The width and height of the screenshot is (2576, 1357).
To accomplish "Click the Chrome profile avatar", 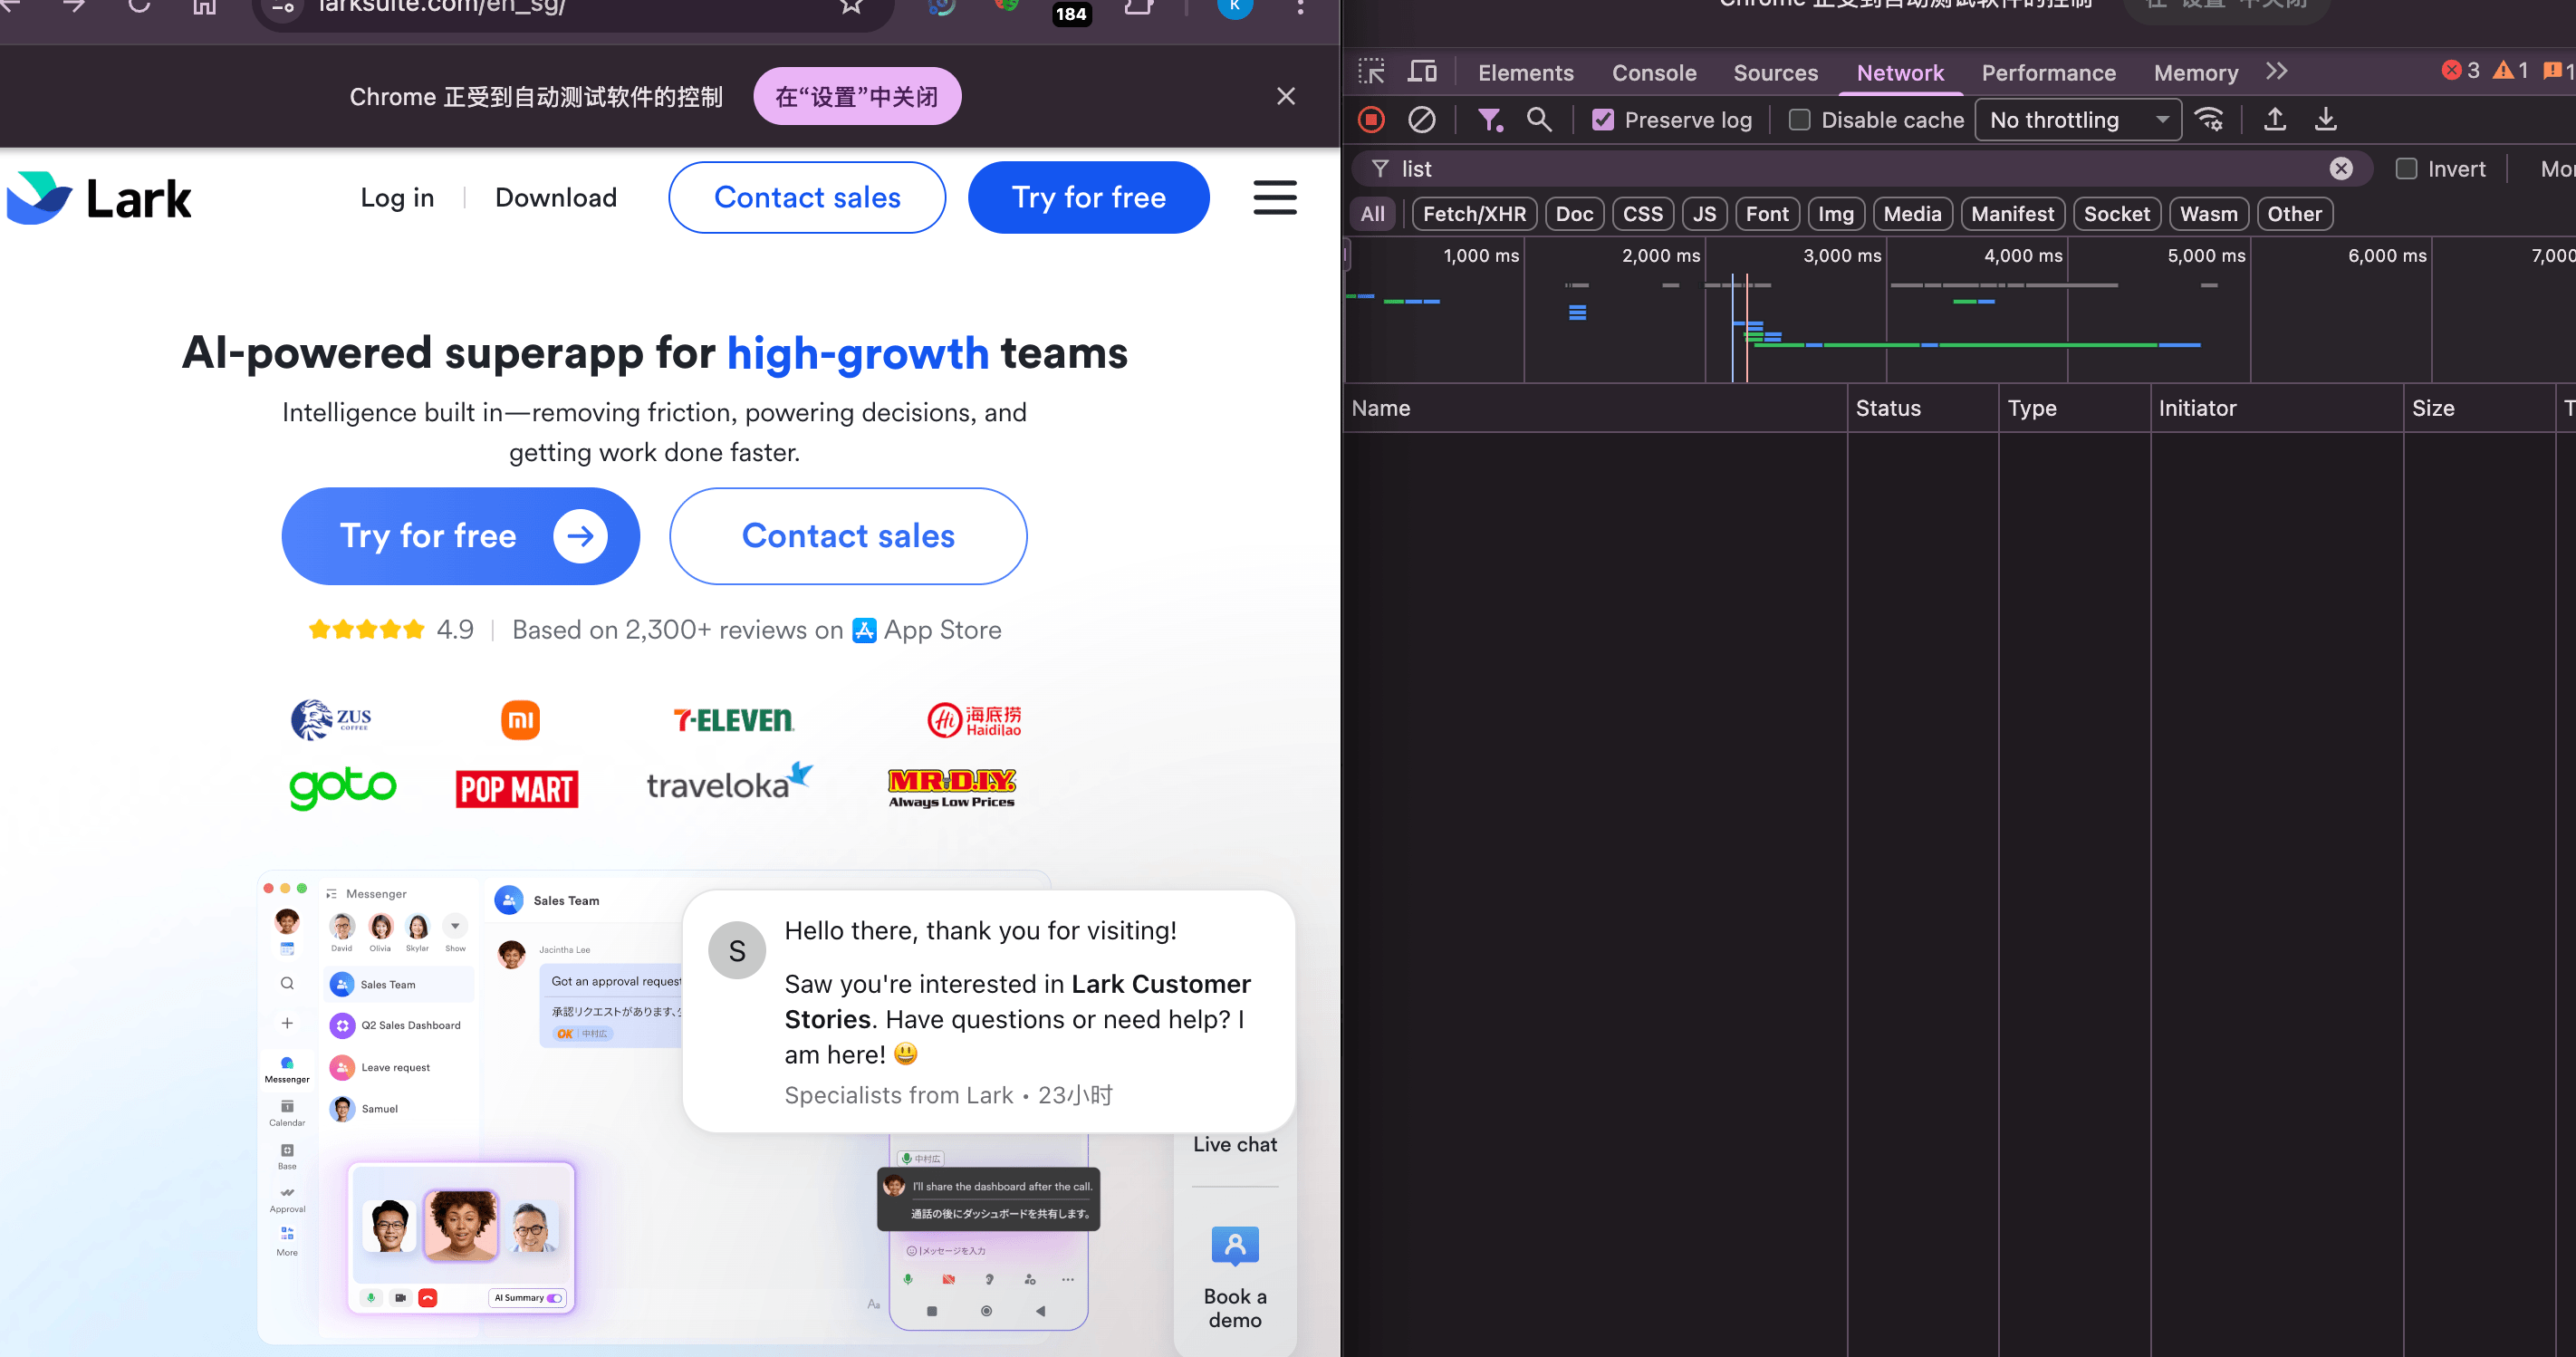I will coord(1235,7).
